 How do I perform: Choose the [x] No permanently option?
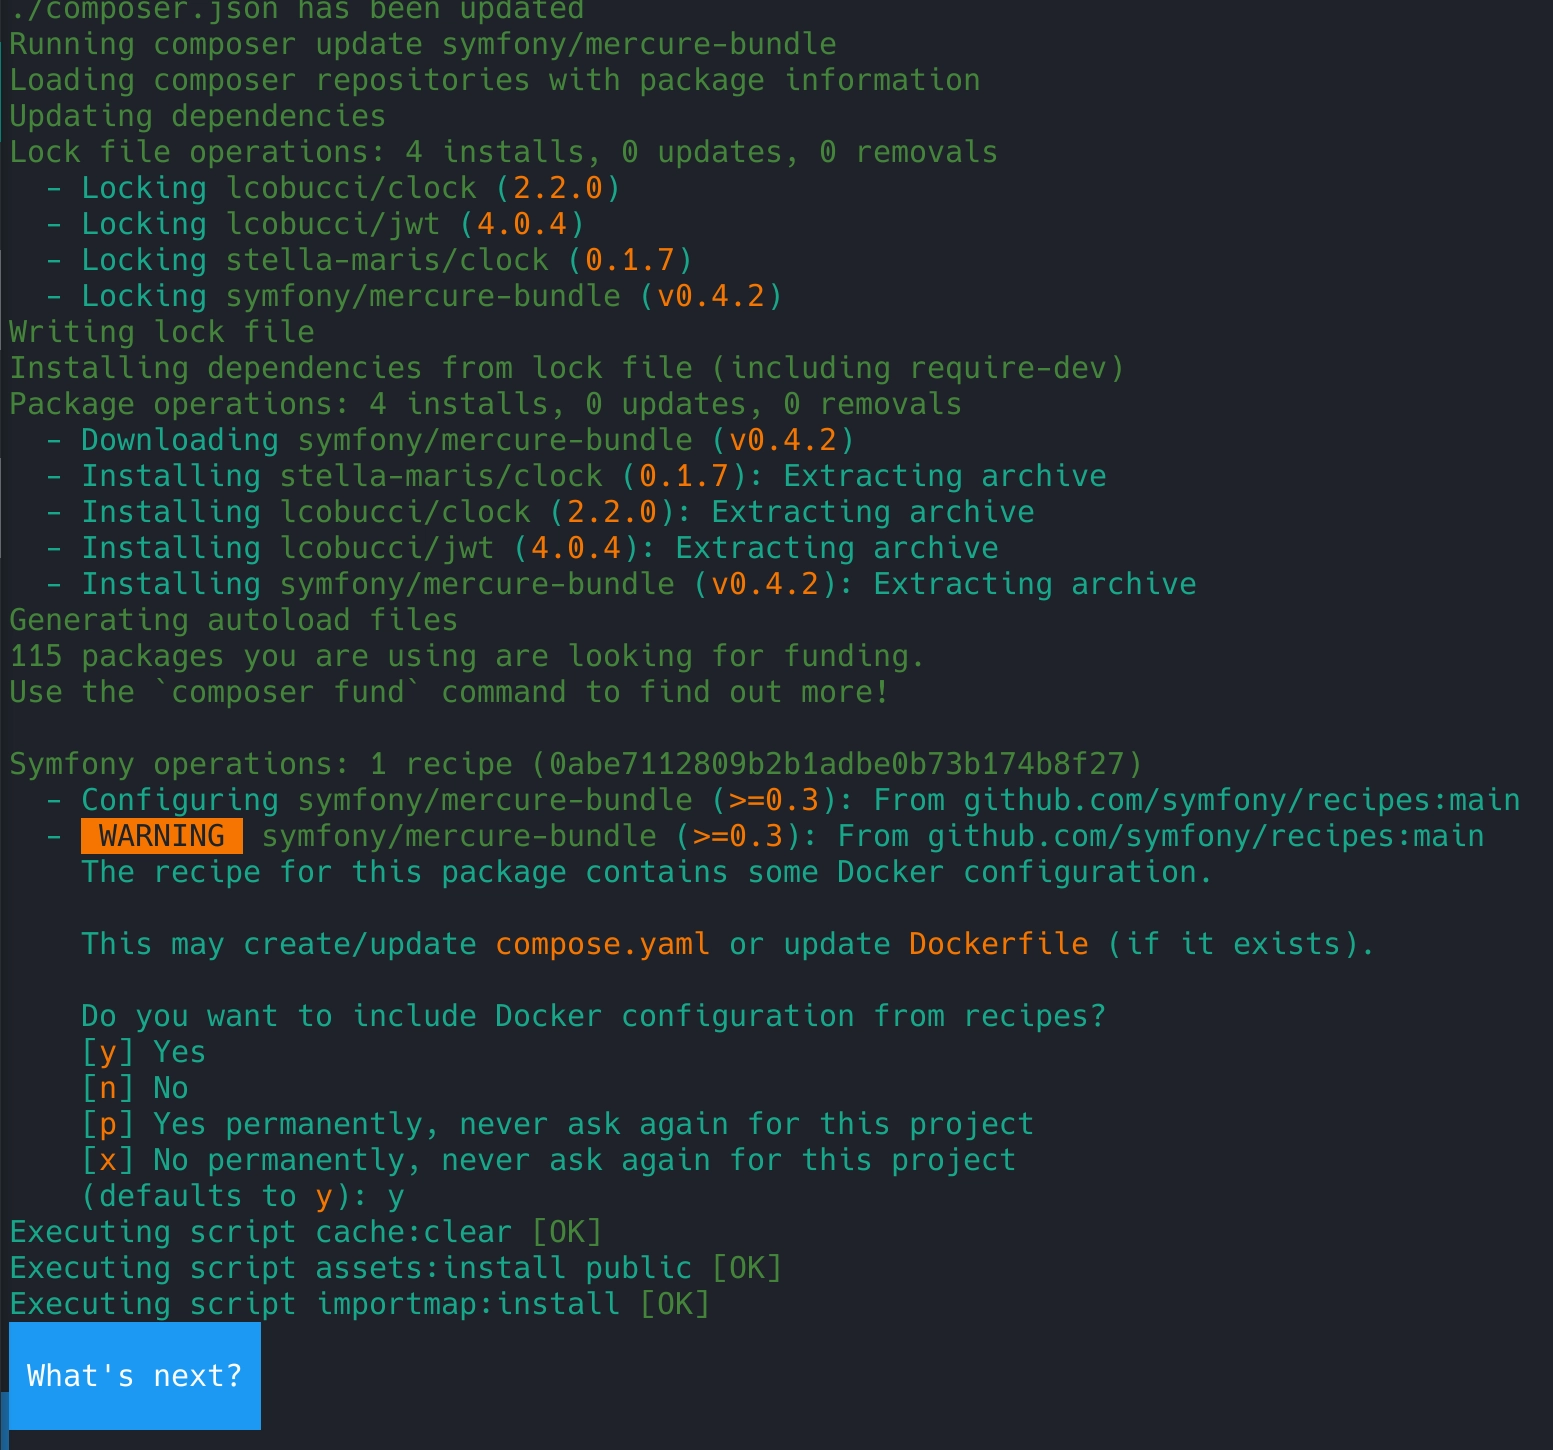coord(548,1160)
